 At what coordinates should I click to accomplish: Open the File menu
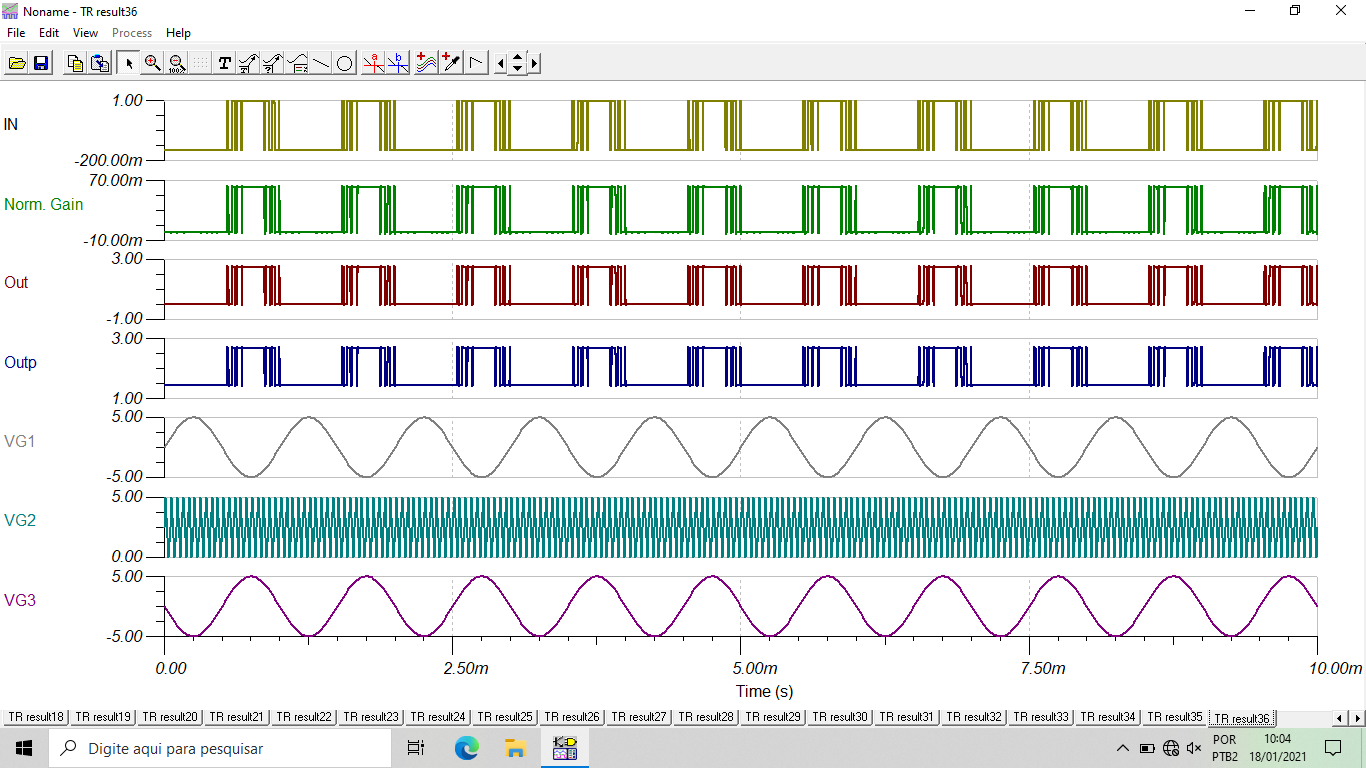click(x=16, y=33)
